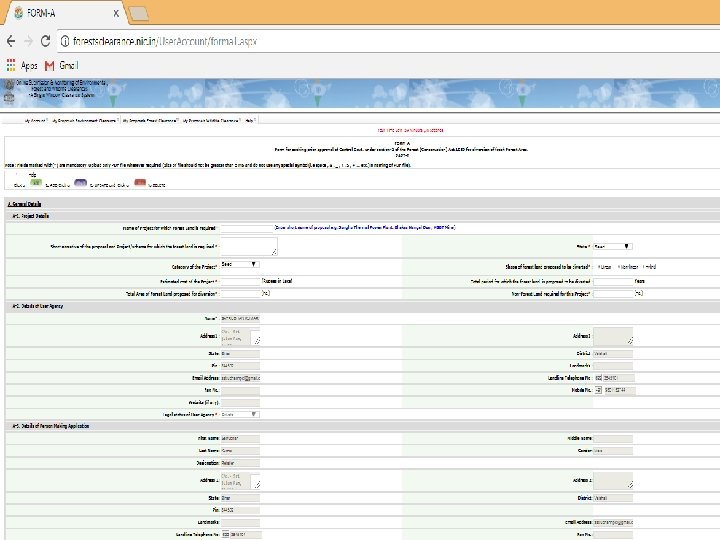Click the emblem logo in the site banner

pos(9,91)
